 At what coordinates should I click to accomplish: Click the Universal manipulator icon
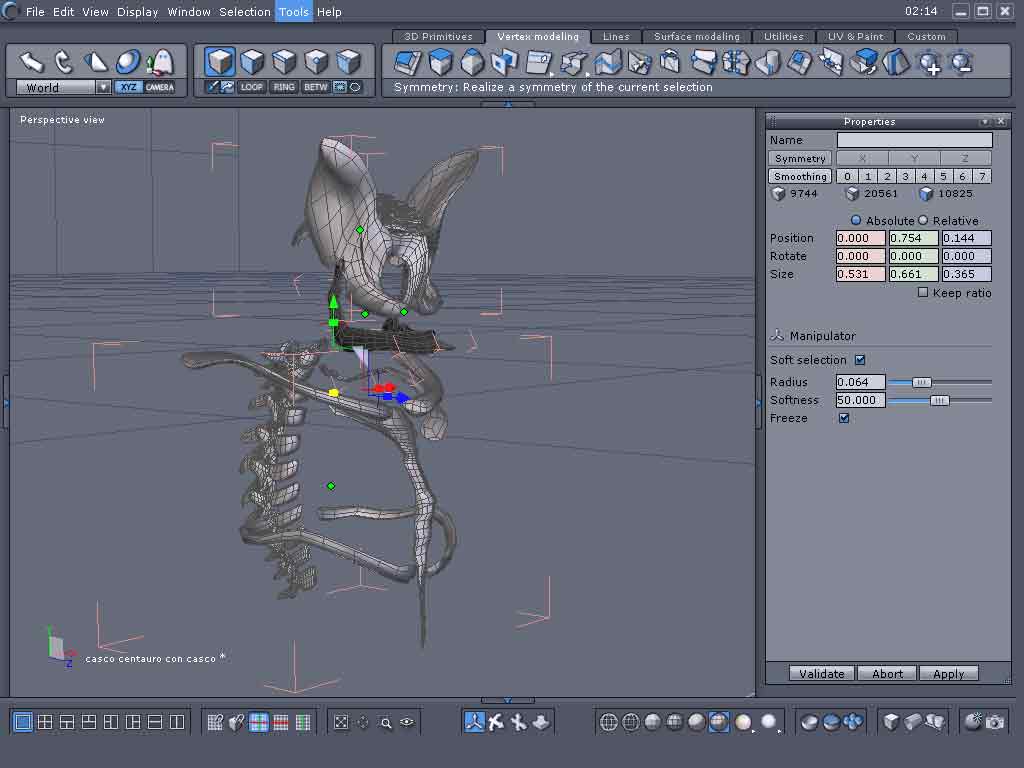[474, 722]
